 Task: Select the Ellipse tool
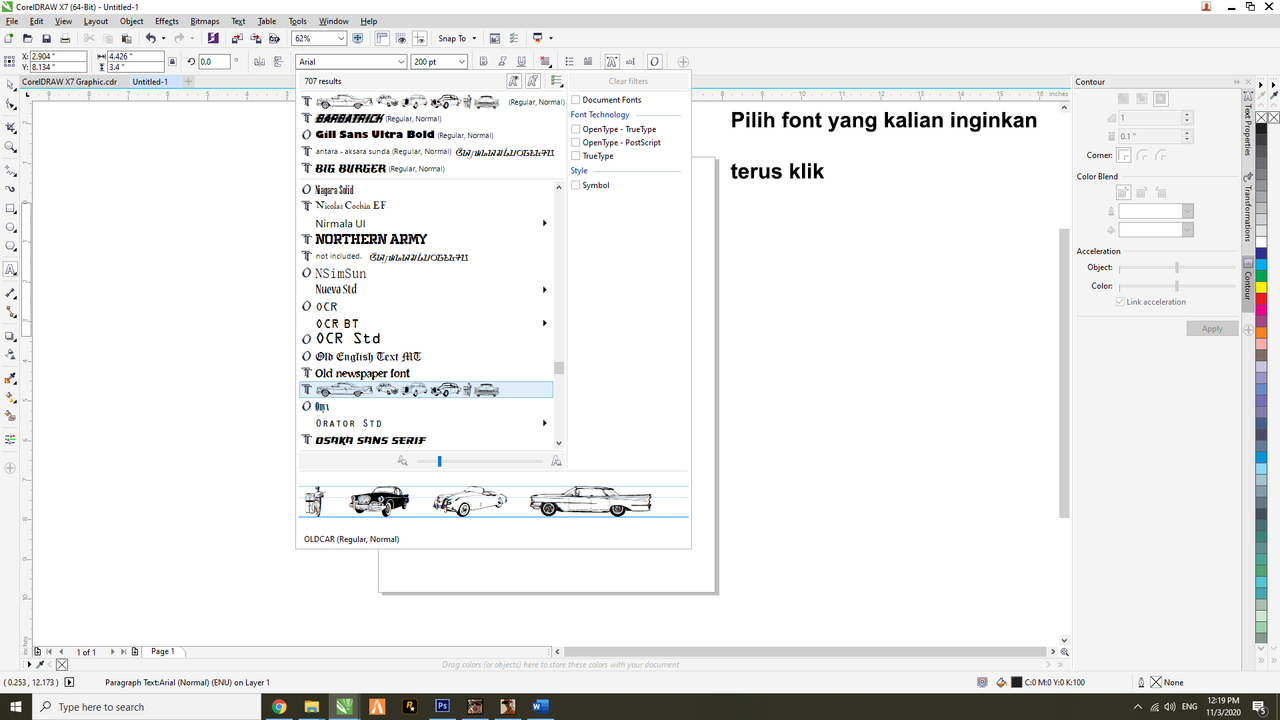[x=10, y=229]
